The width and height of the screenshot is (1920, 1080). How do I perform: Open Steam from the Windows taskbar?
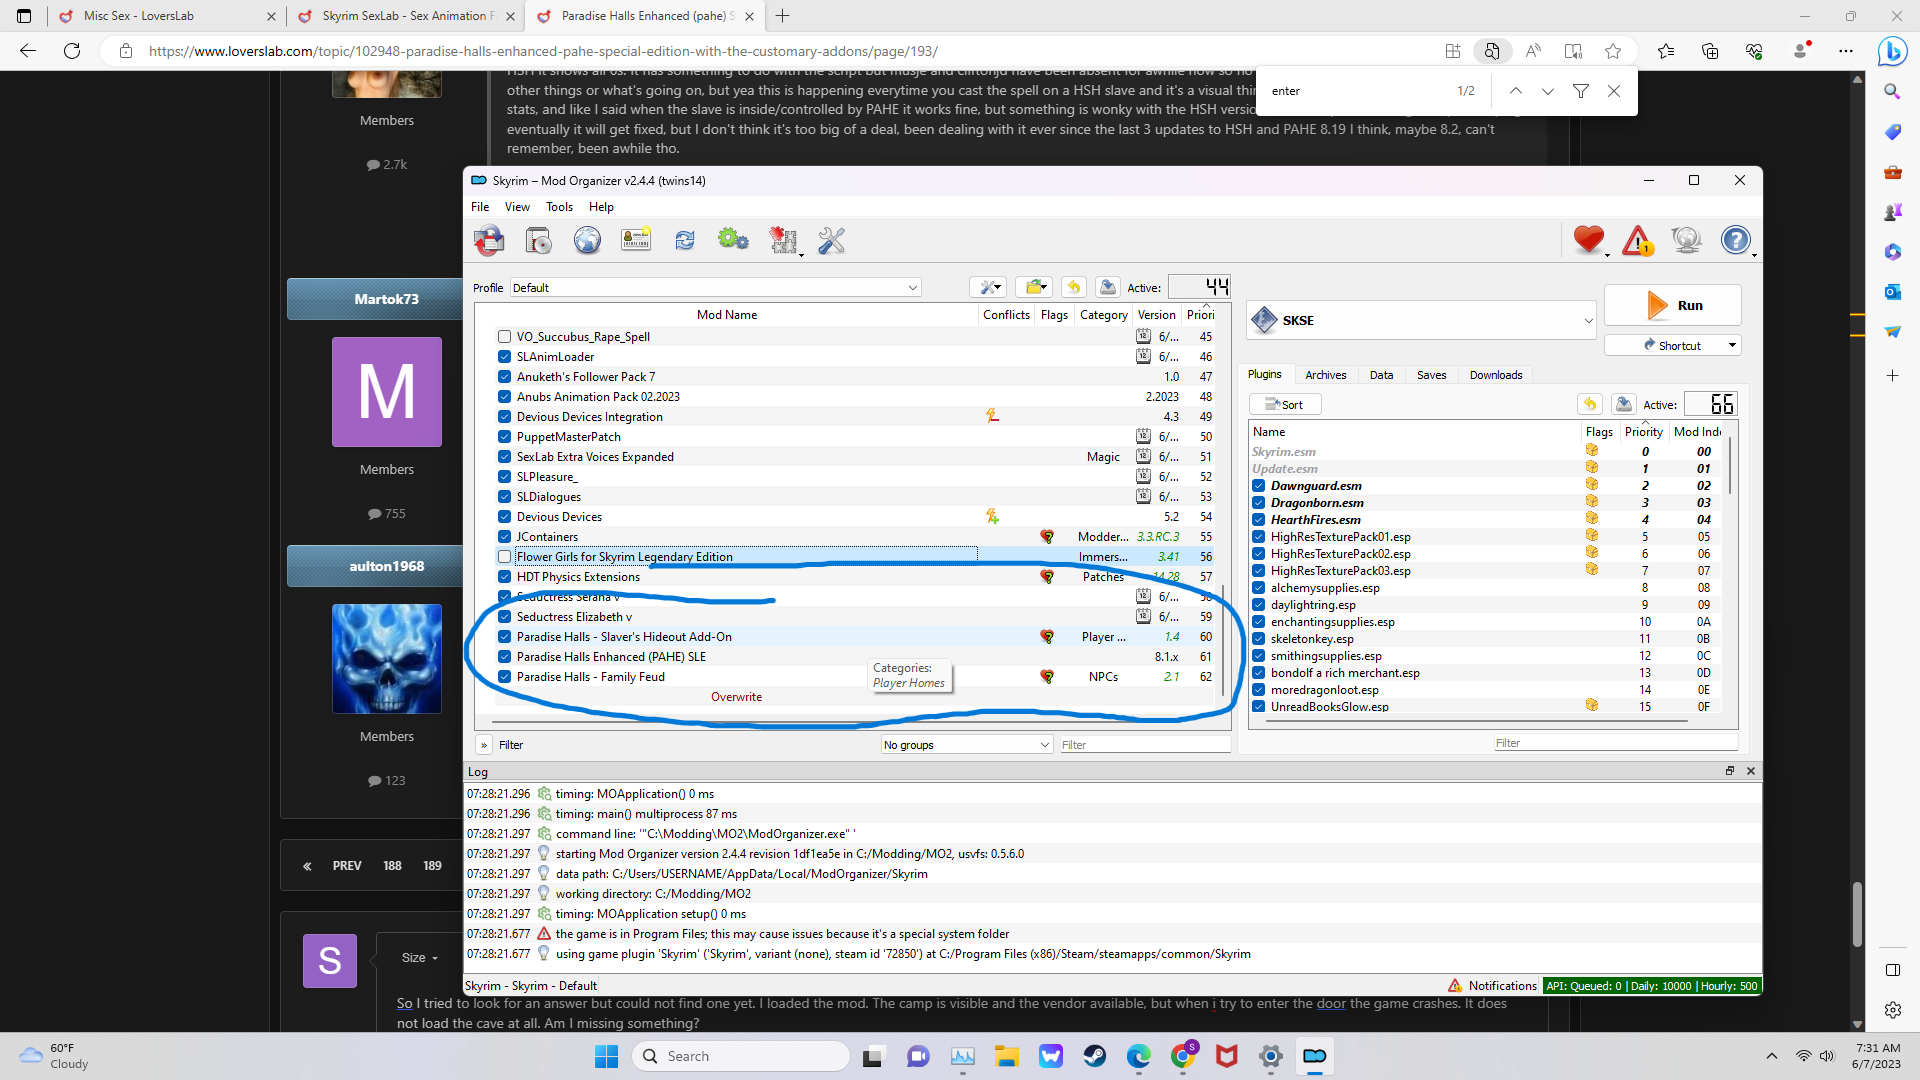coord(1095,1056)
